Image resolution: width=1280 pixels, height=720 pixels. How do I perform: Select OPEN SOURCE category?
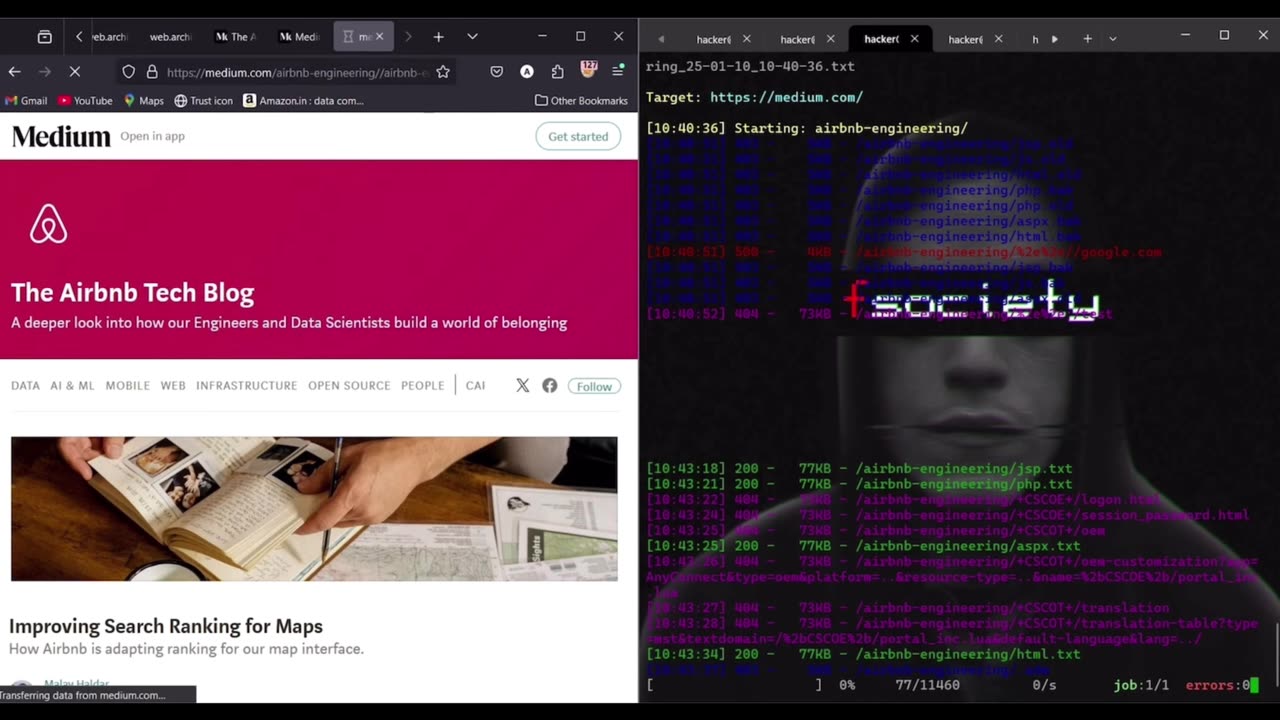coord(349,386)
